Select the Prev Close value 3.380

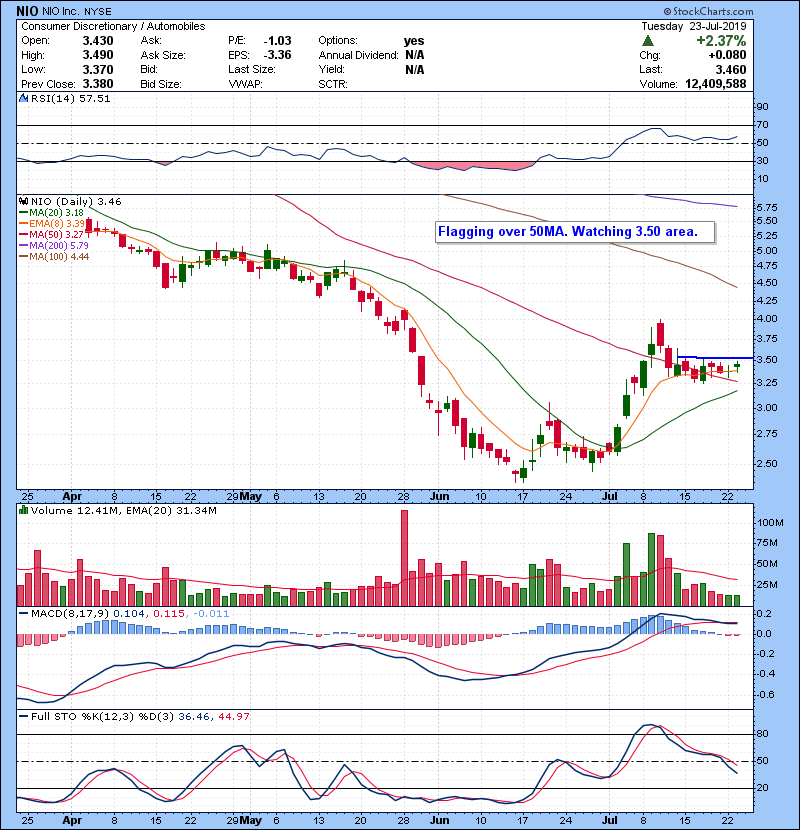(98, 84)
